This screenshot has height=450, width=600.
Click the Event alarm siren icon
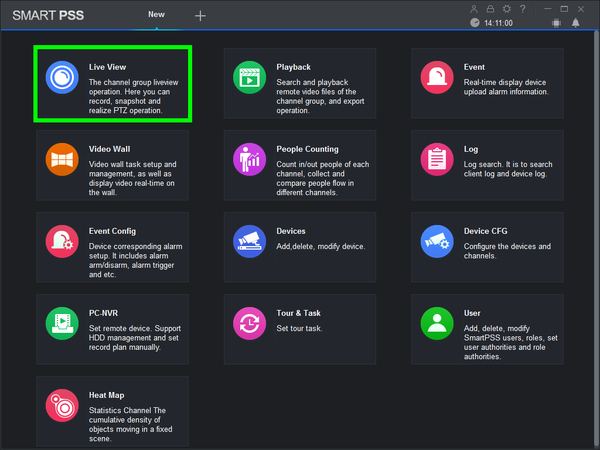pyautogui.click(x=437, y=77)
